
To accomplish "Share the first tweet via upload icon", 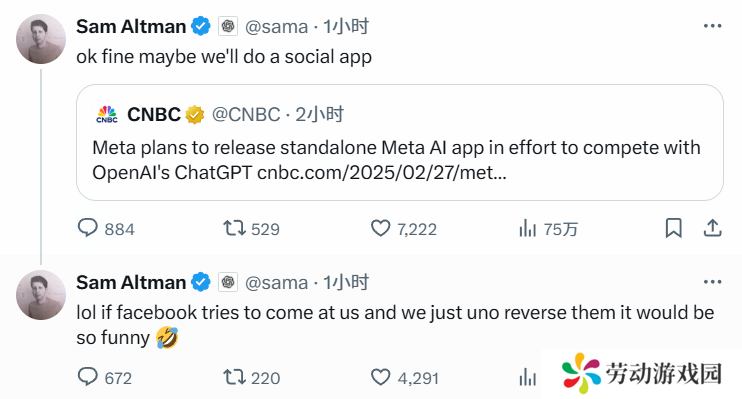I will tap(712, 228).
